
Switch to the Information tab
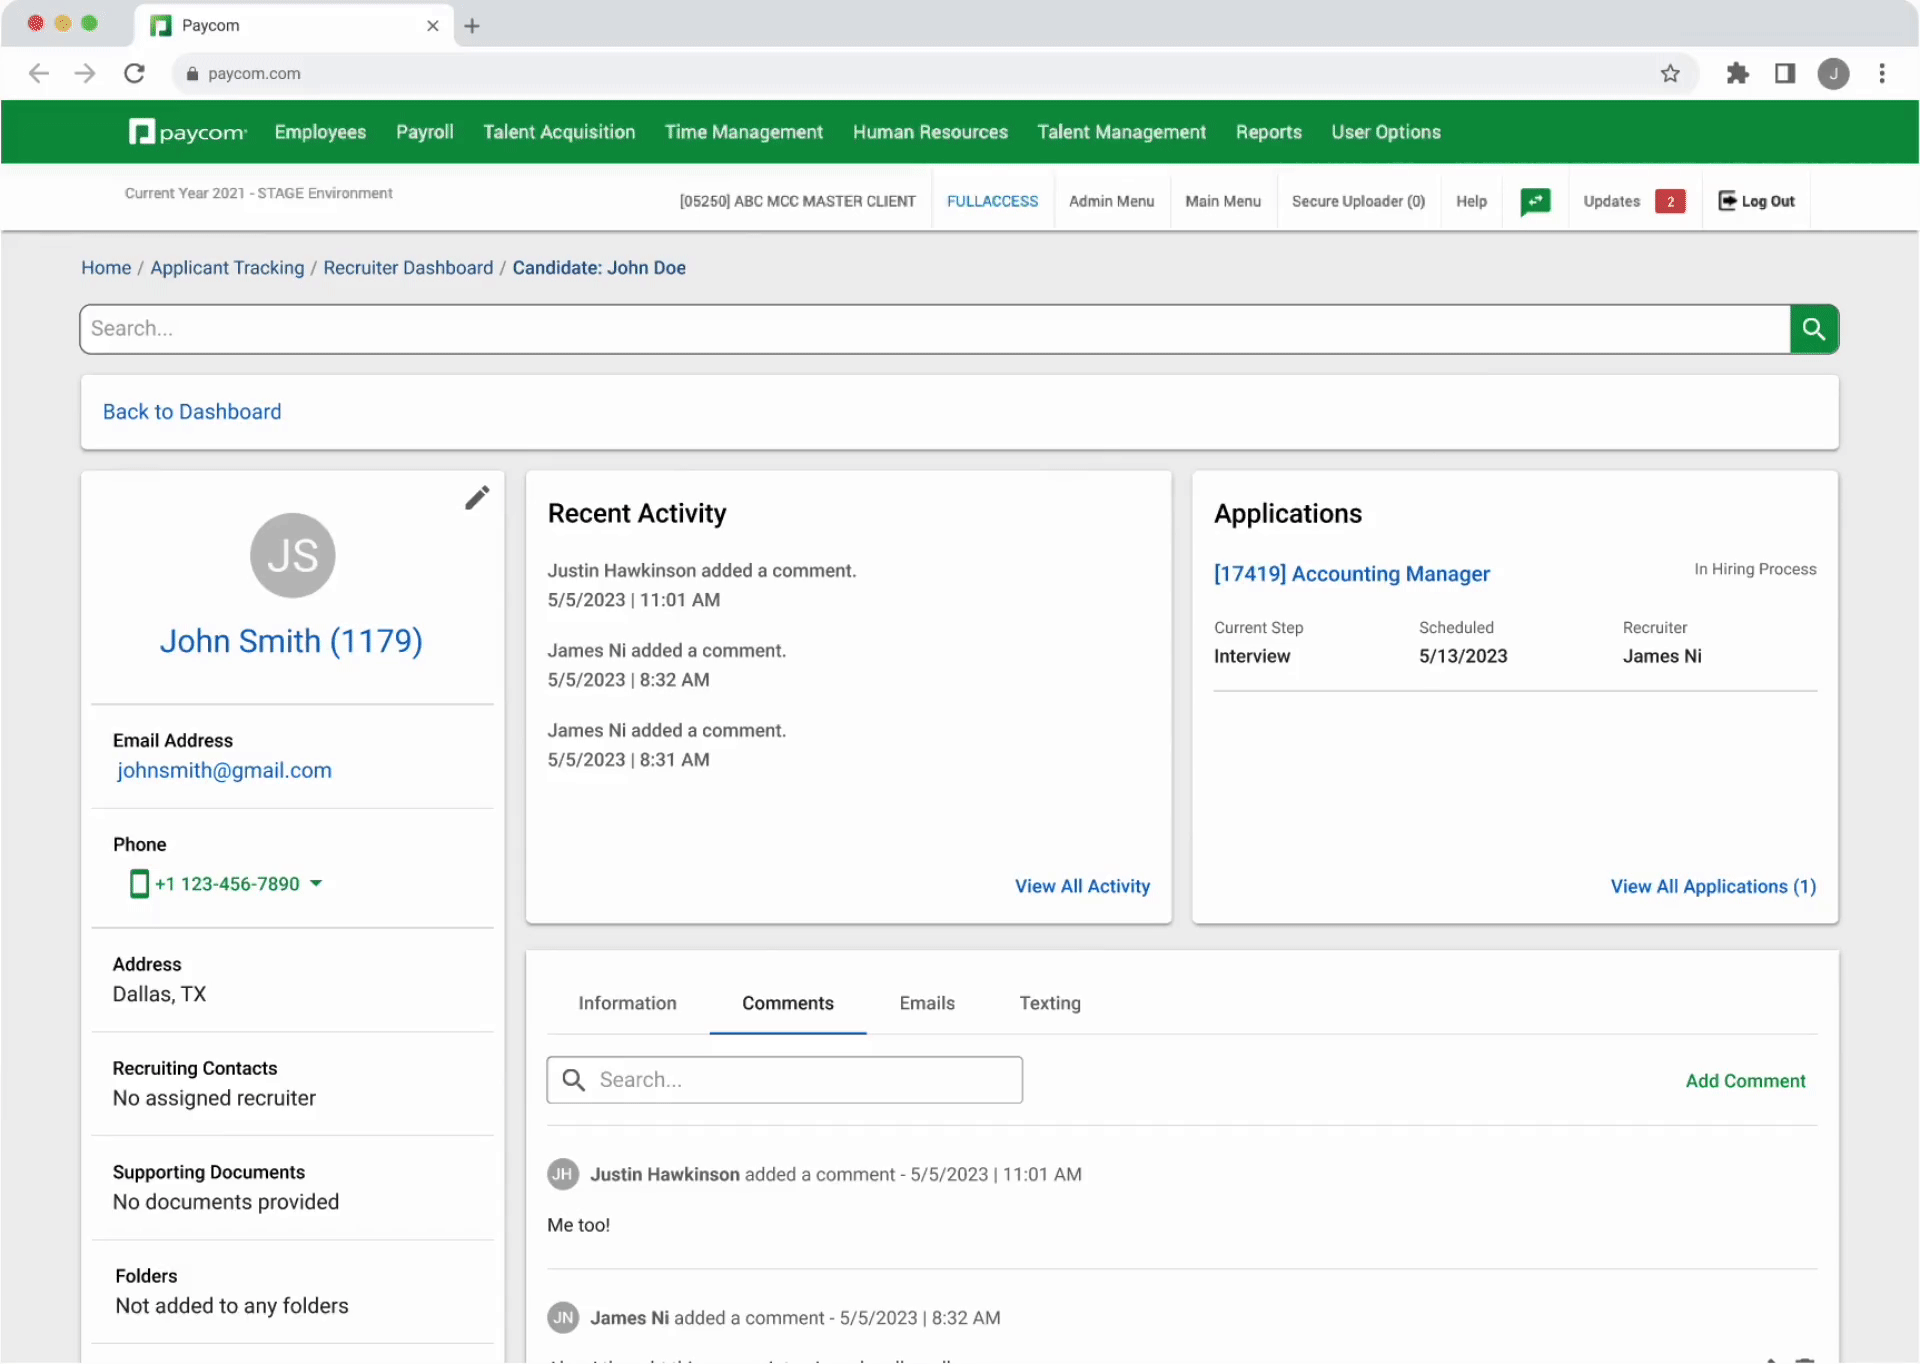coord(627,1003)
